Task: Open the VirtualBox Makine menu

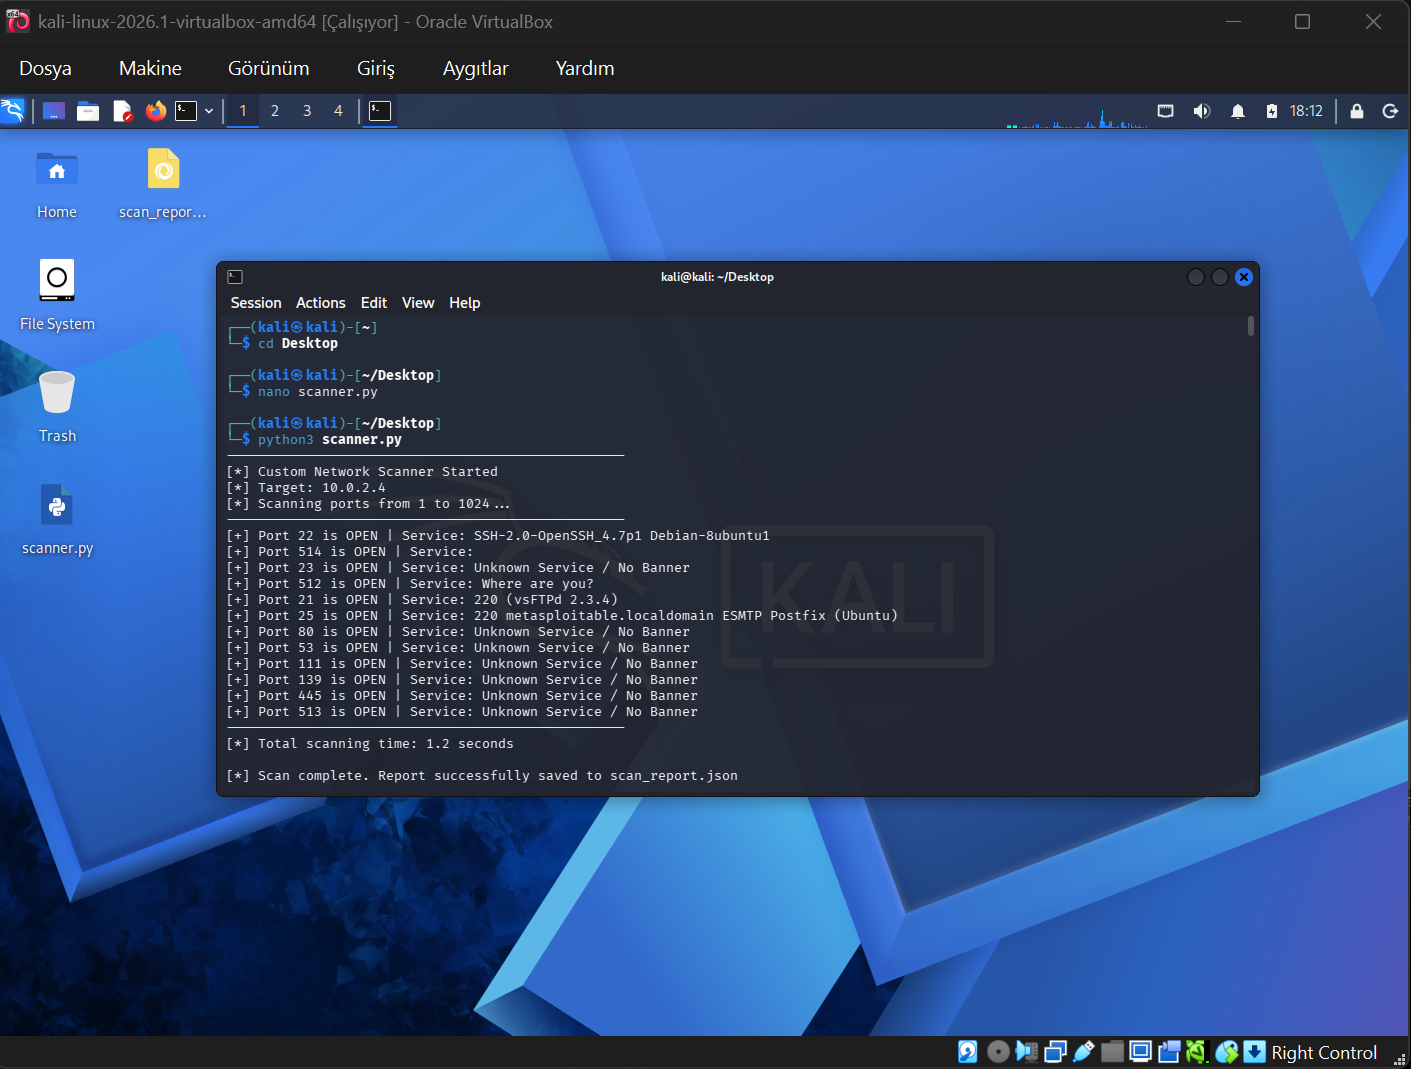Action: tap(150, 68)
